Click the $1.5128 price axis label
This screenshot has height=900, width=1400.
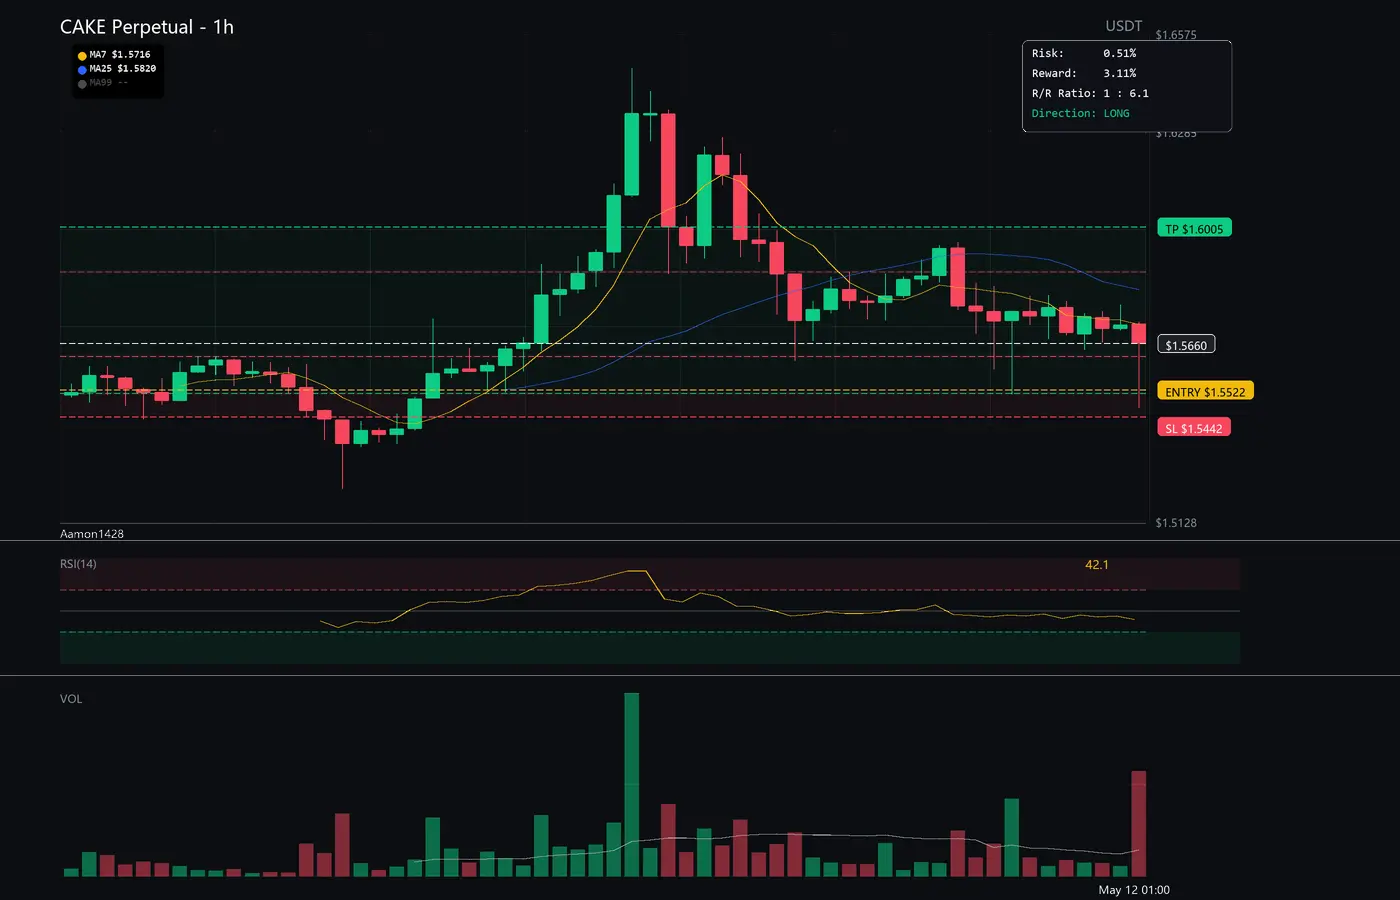pyautogui.click(x=1176, y=523)
